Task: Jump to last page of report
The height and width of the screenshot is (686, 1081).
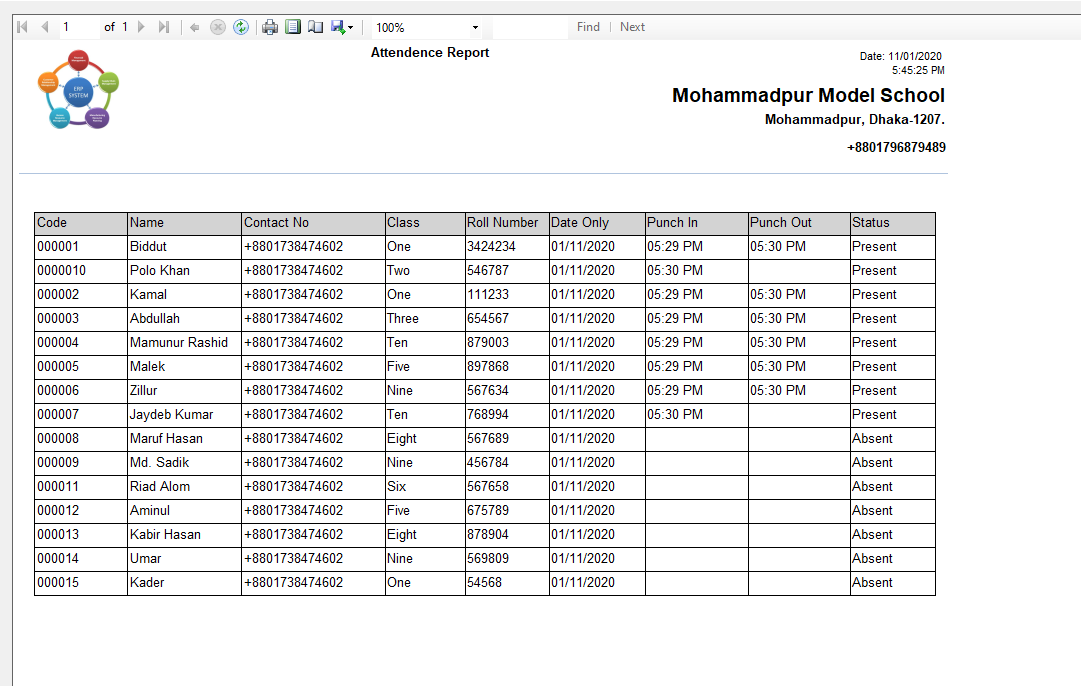Action: (x=163, y=27)
